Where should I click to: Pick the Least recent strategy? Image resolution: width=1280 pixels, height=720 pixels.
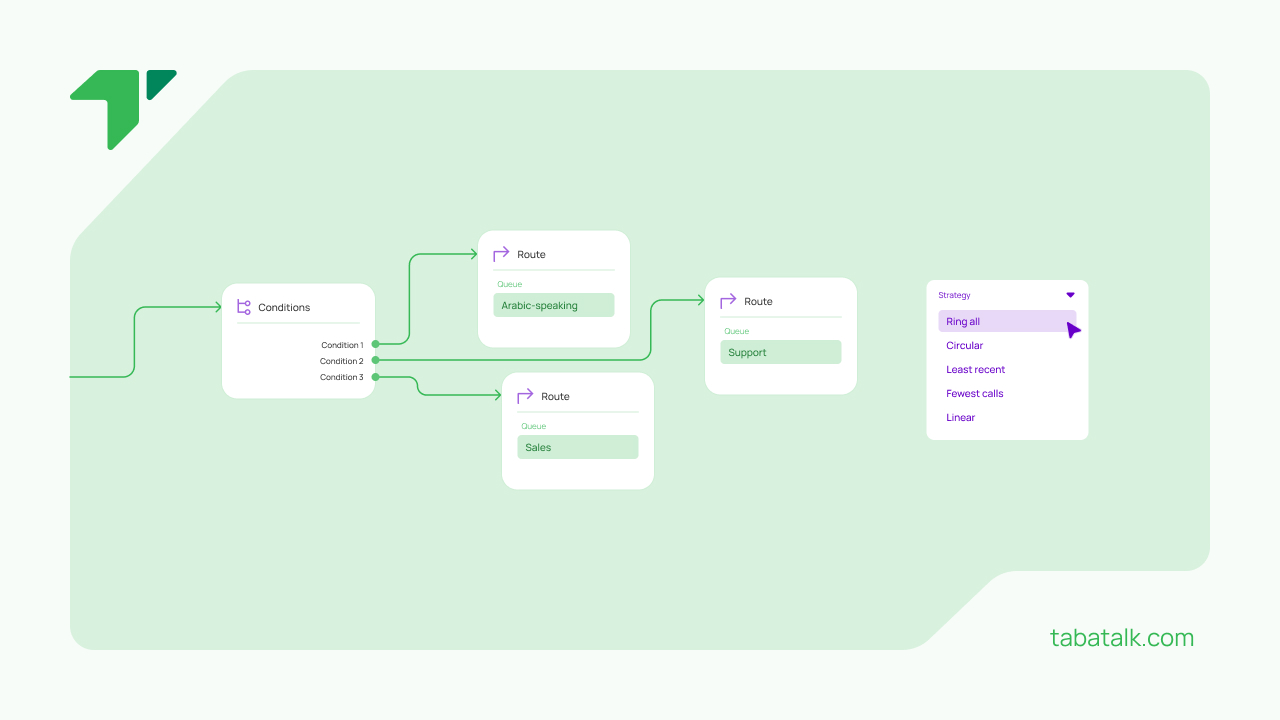click(x=976, y=370)
